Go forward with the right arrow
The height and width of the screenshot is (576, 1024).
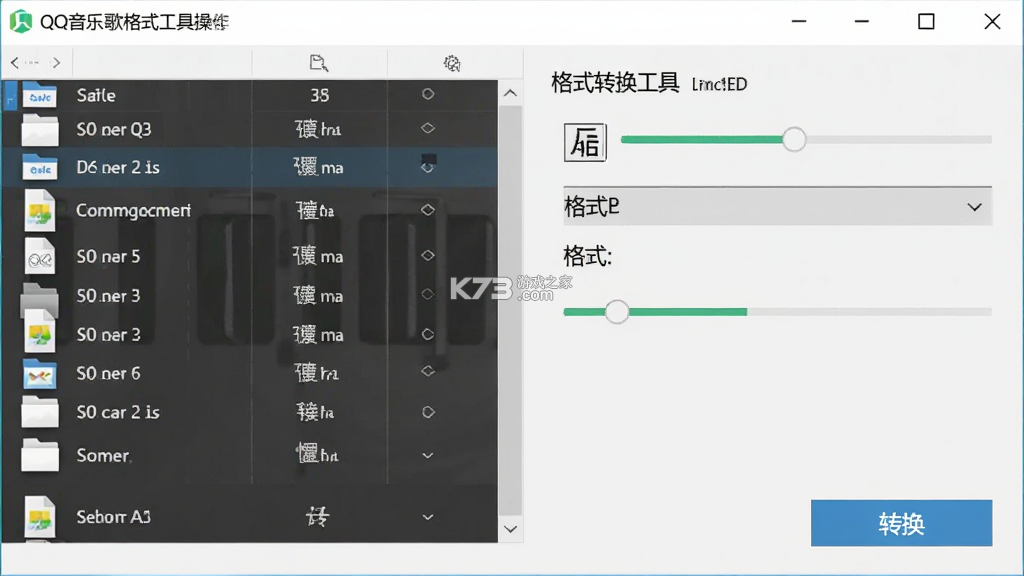[57, 63]
